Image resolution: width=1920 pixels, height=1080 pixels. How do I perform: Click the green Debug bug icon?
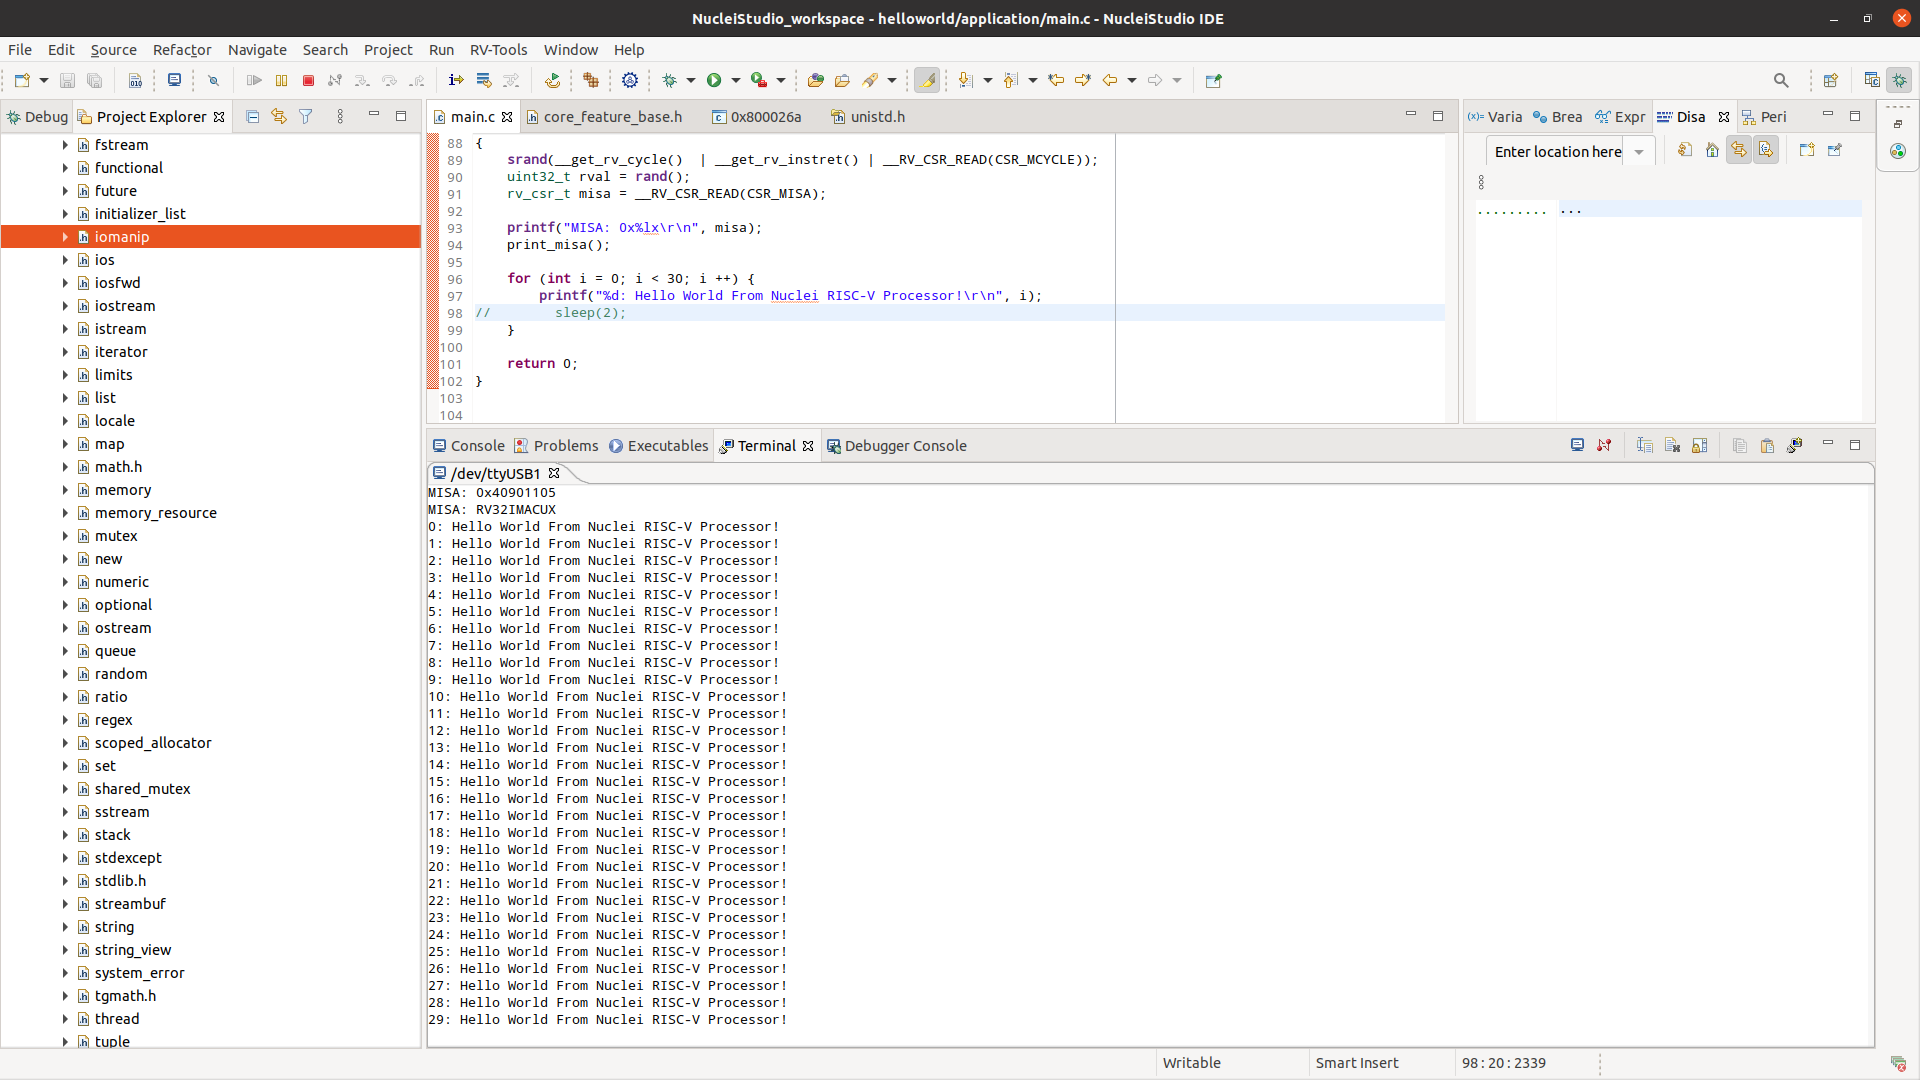tap(669, 80)
